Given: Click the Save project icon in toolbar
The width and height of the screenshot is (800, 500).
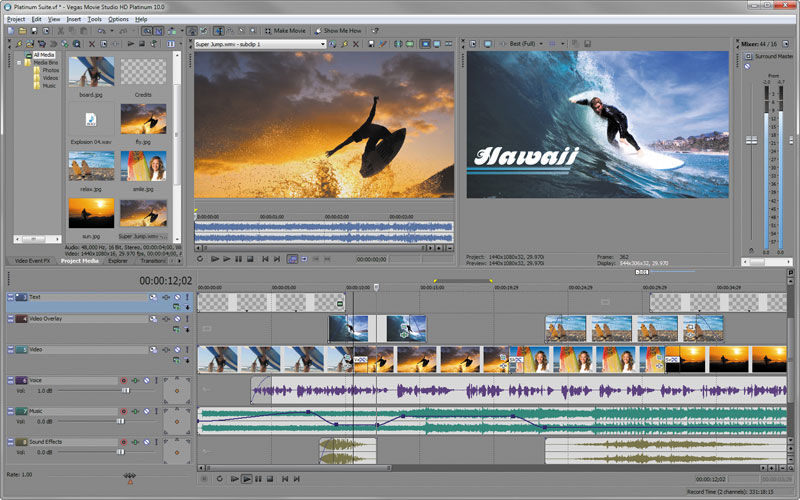Looking at the screenshot, I should pyautogui.click(x=34, y=31).
